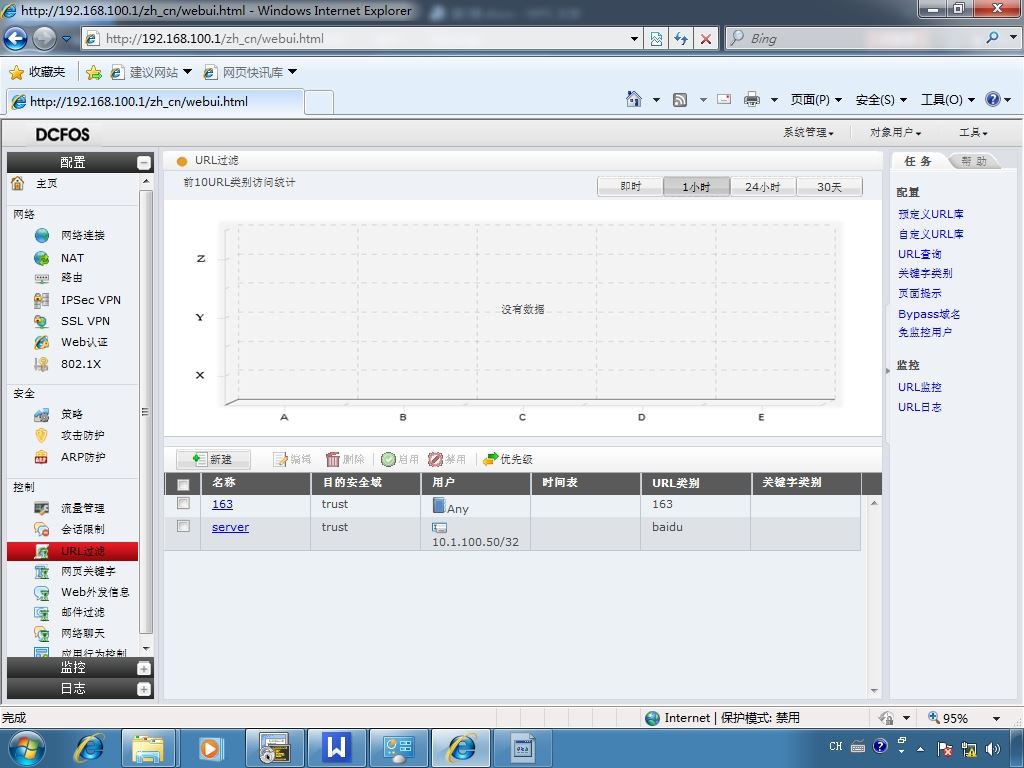The width and height of the screenshot is (1024, 768).
Task: Select the 24小时 time range tab
Action: coord(763,187)
